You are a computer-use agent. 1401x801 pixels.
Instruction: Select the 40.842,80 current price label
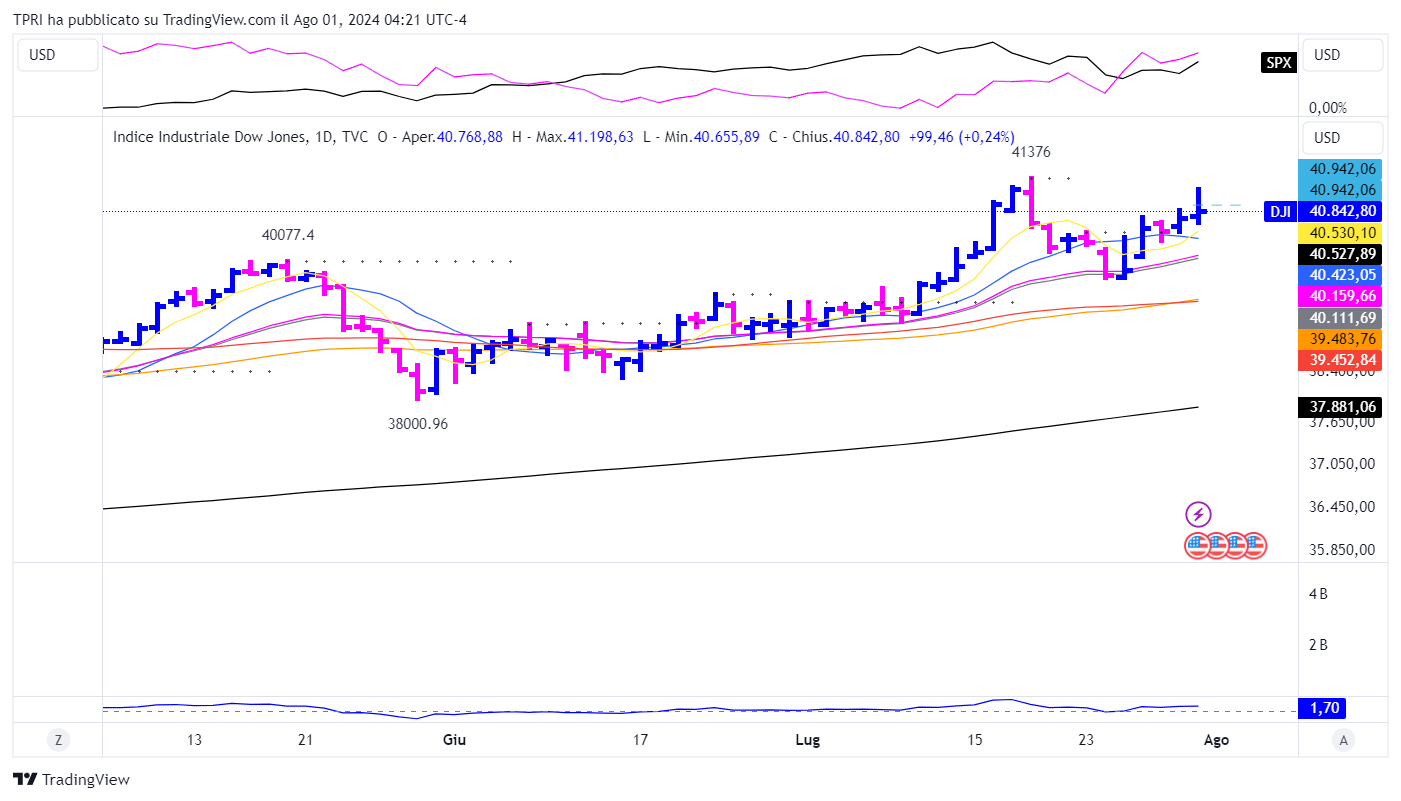coord(1340,211)
